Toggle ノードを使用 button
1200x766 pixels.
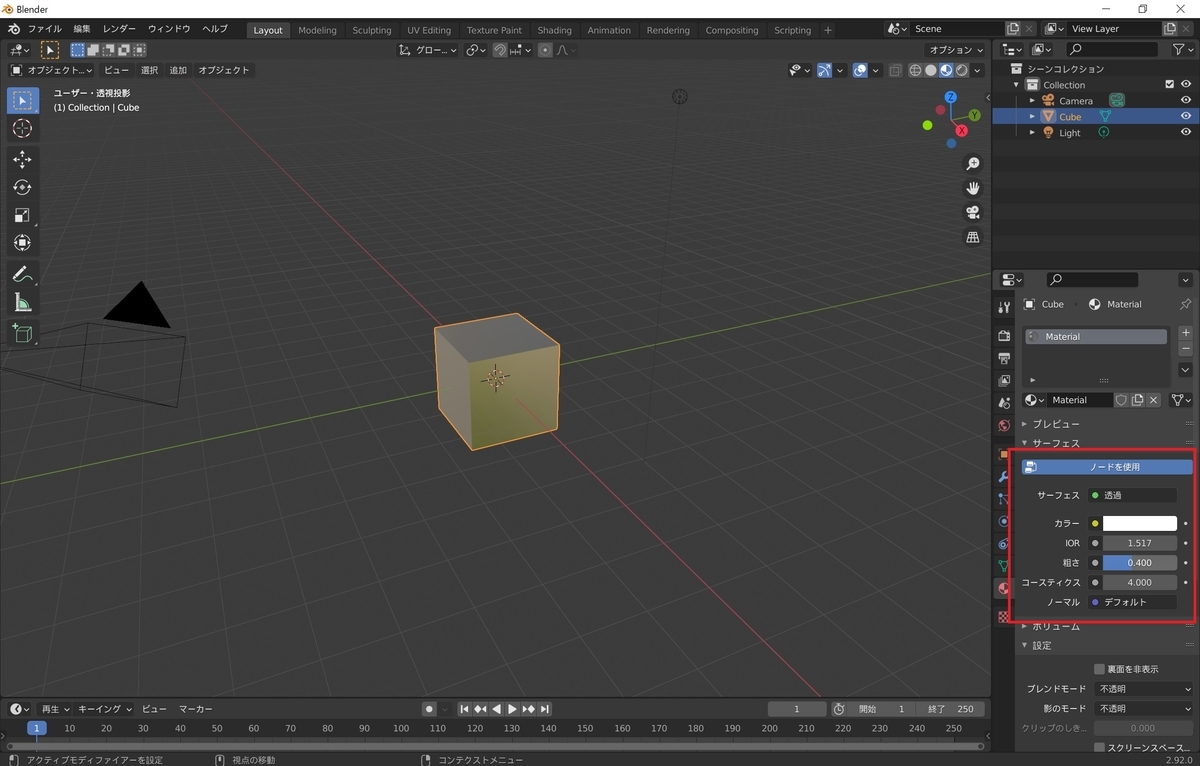pyautogui.click(x=1107, y=467)
